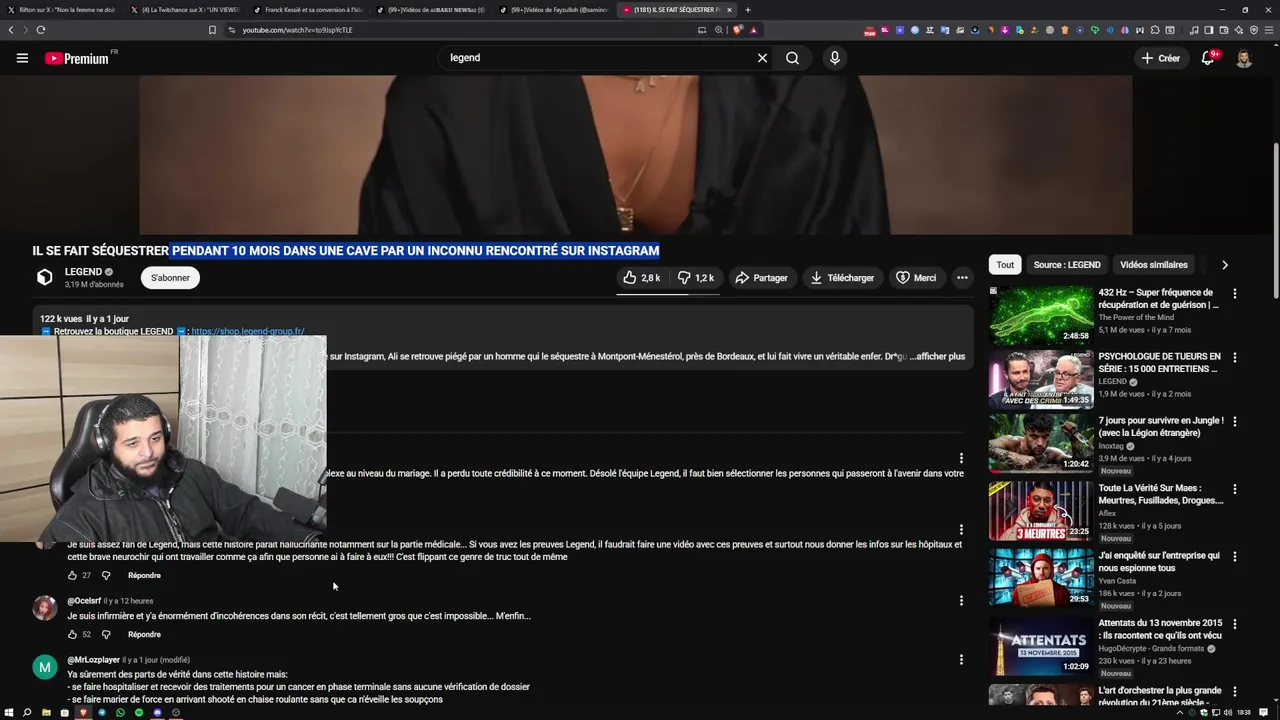Open the notifications bell
The height and width of the screenshot is (720, 1280).
tap(1208, 58)
